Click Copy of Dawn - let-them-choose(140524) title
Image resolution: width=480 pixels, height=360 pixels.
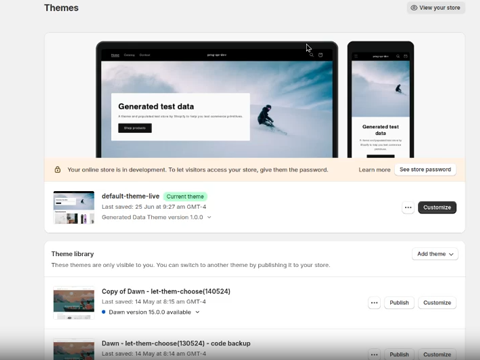pyautogui.click(x=166, y=291)
